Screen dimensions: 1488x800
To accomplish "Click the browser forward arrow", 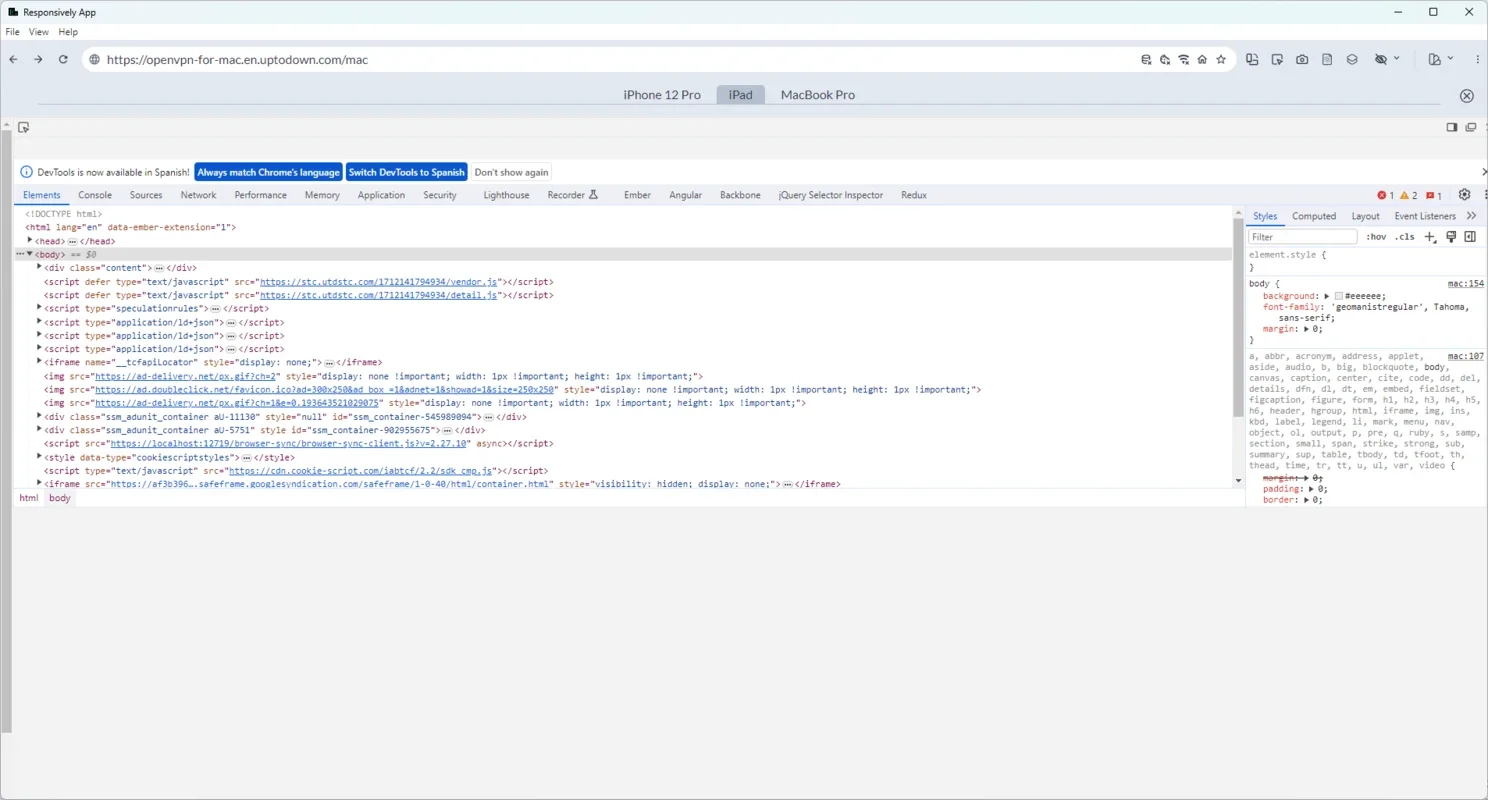I will 38,60.
